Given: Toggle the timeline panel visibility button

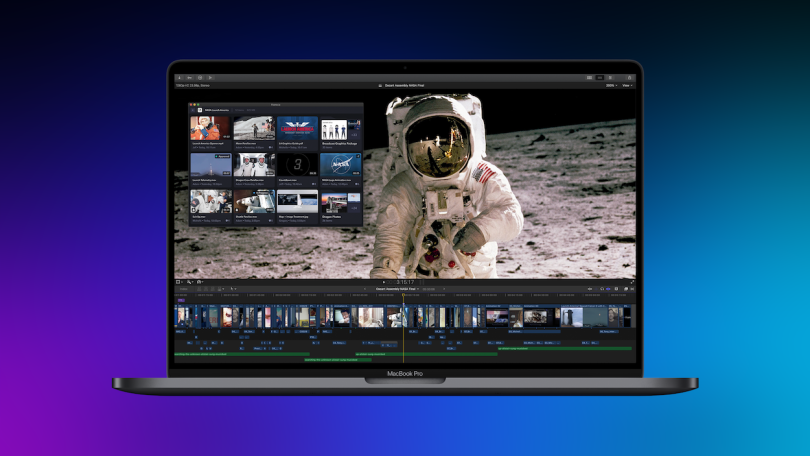Looking at the screenshot, I should coord(601,77).
